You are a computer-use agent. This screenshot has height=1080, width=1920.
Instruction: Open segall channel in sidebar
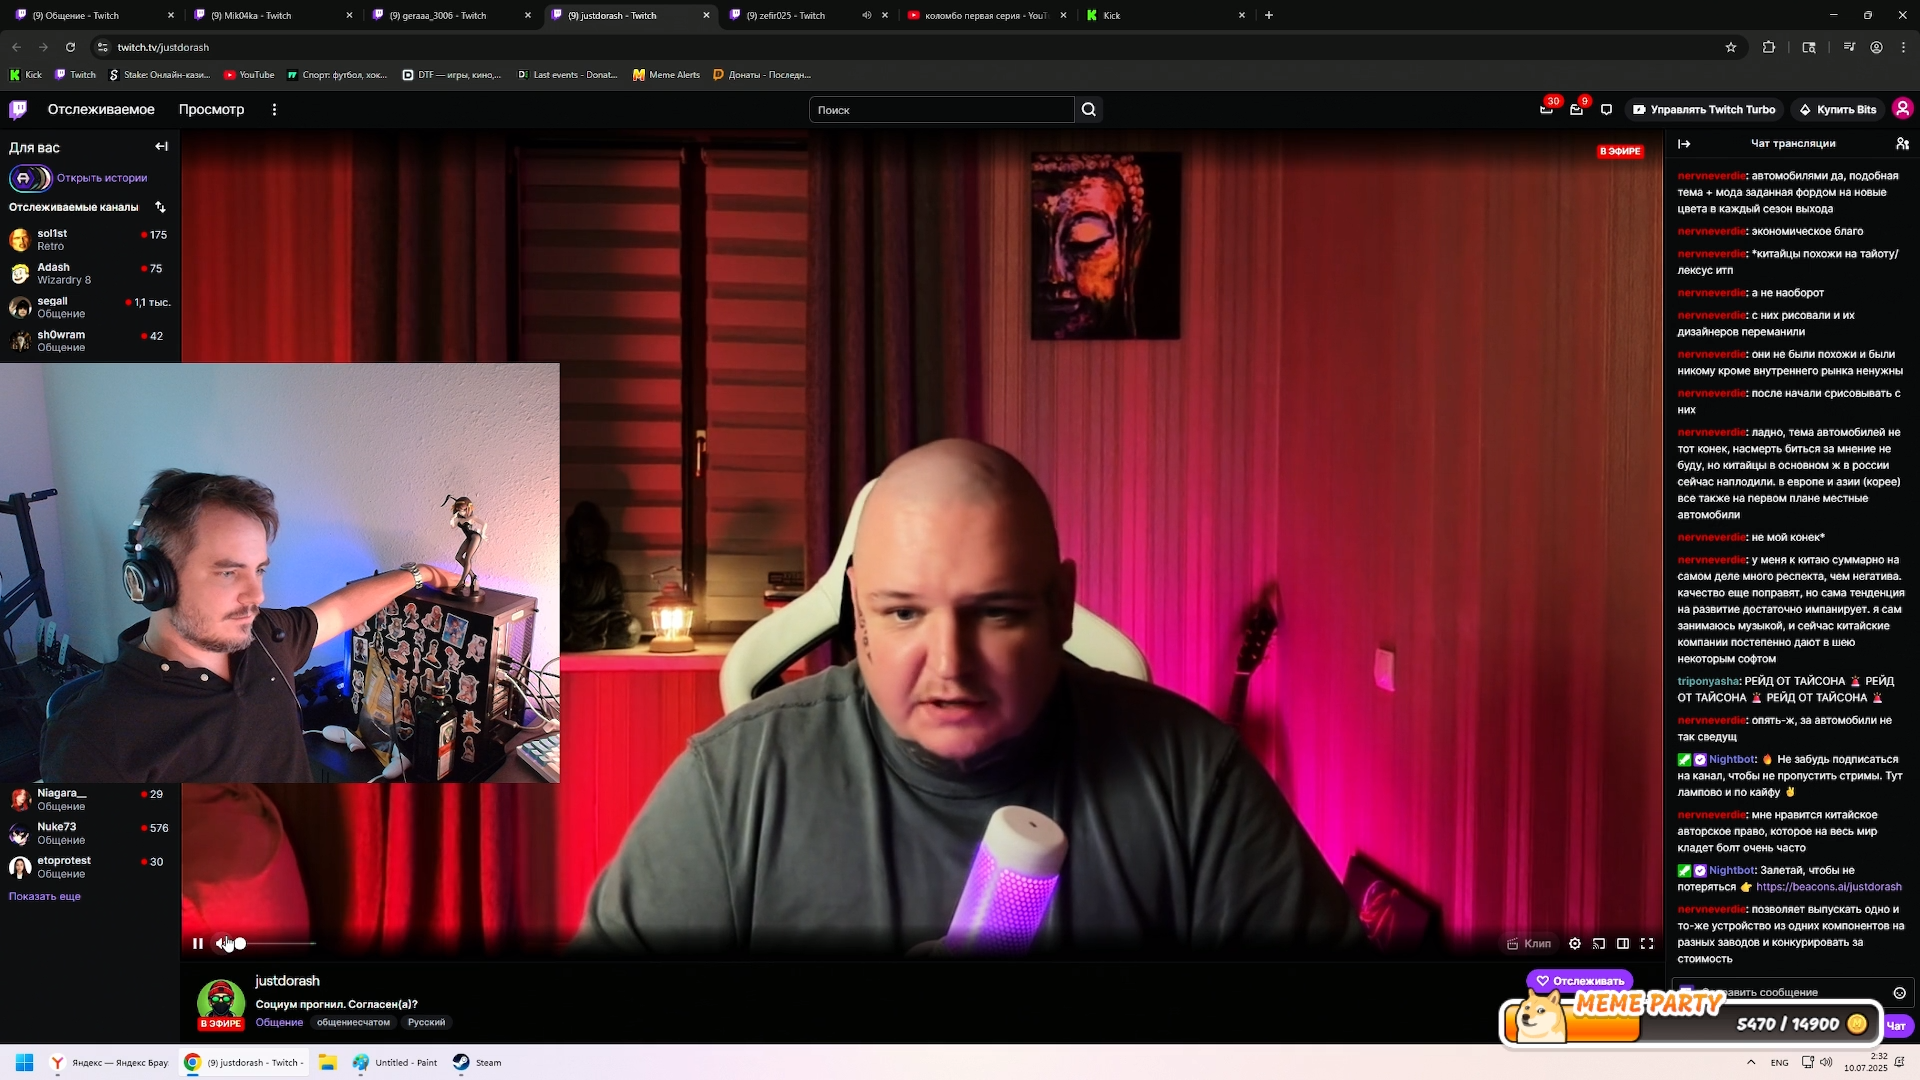click(90, 308)
